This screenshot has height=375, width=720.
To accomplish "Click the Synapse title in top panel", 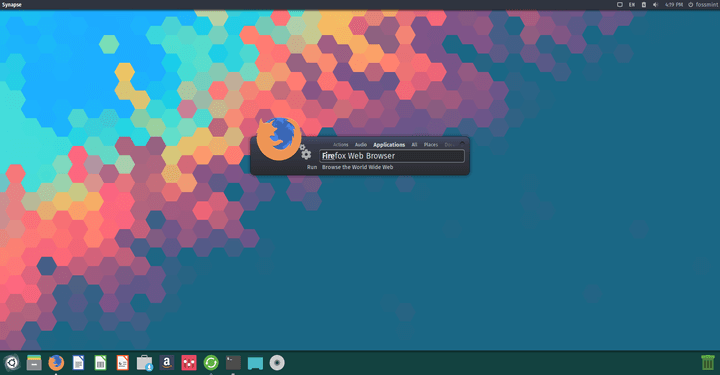I will pos(11,5).
